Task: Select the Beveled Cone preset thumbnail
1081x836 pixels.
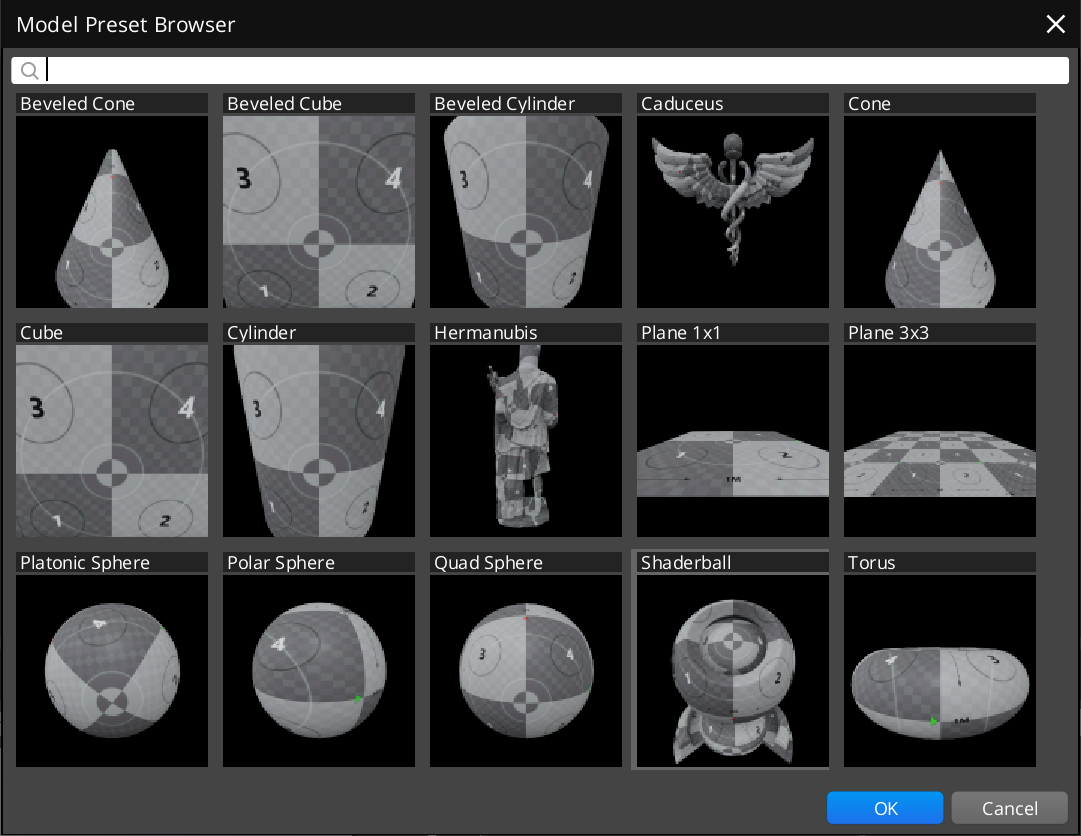Action: [112, 212]
